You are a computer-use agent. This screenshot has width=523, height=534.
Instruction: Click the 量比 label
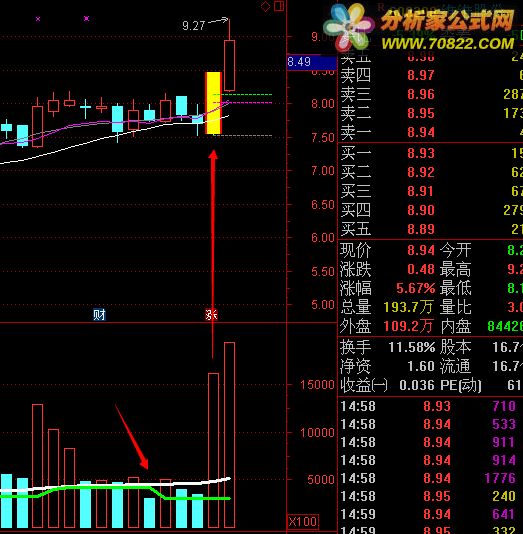[x=456, y=308]
